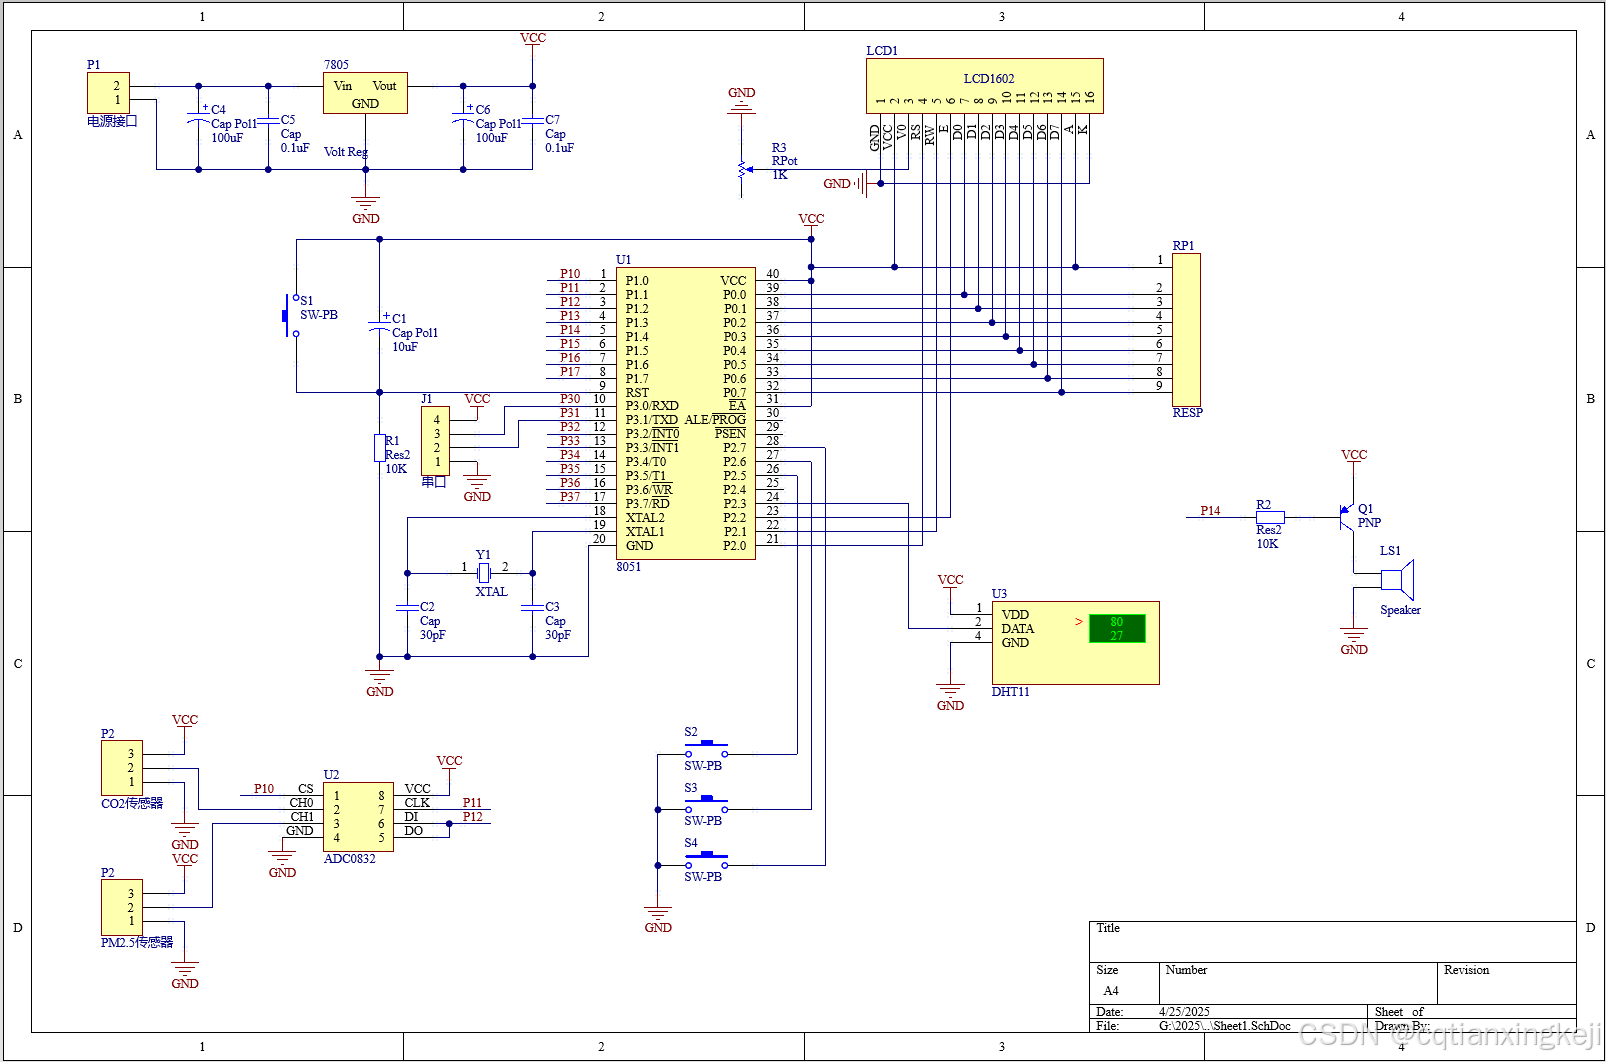The image size is (1606, 1062).
Task: Click the P14 net label left of R2
Action: [1210, 510]
